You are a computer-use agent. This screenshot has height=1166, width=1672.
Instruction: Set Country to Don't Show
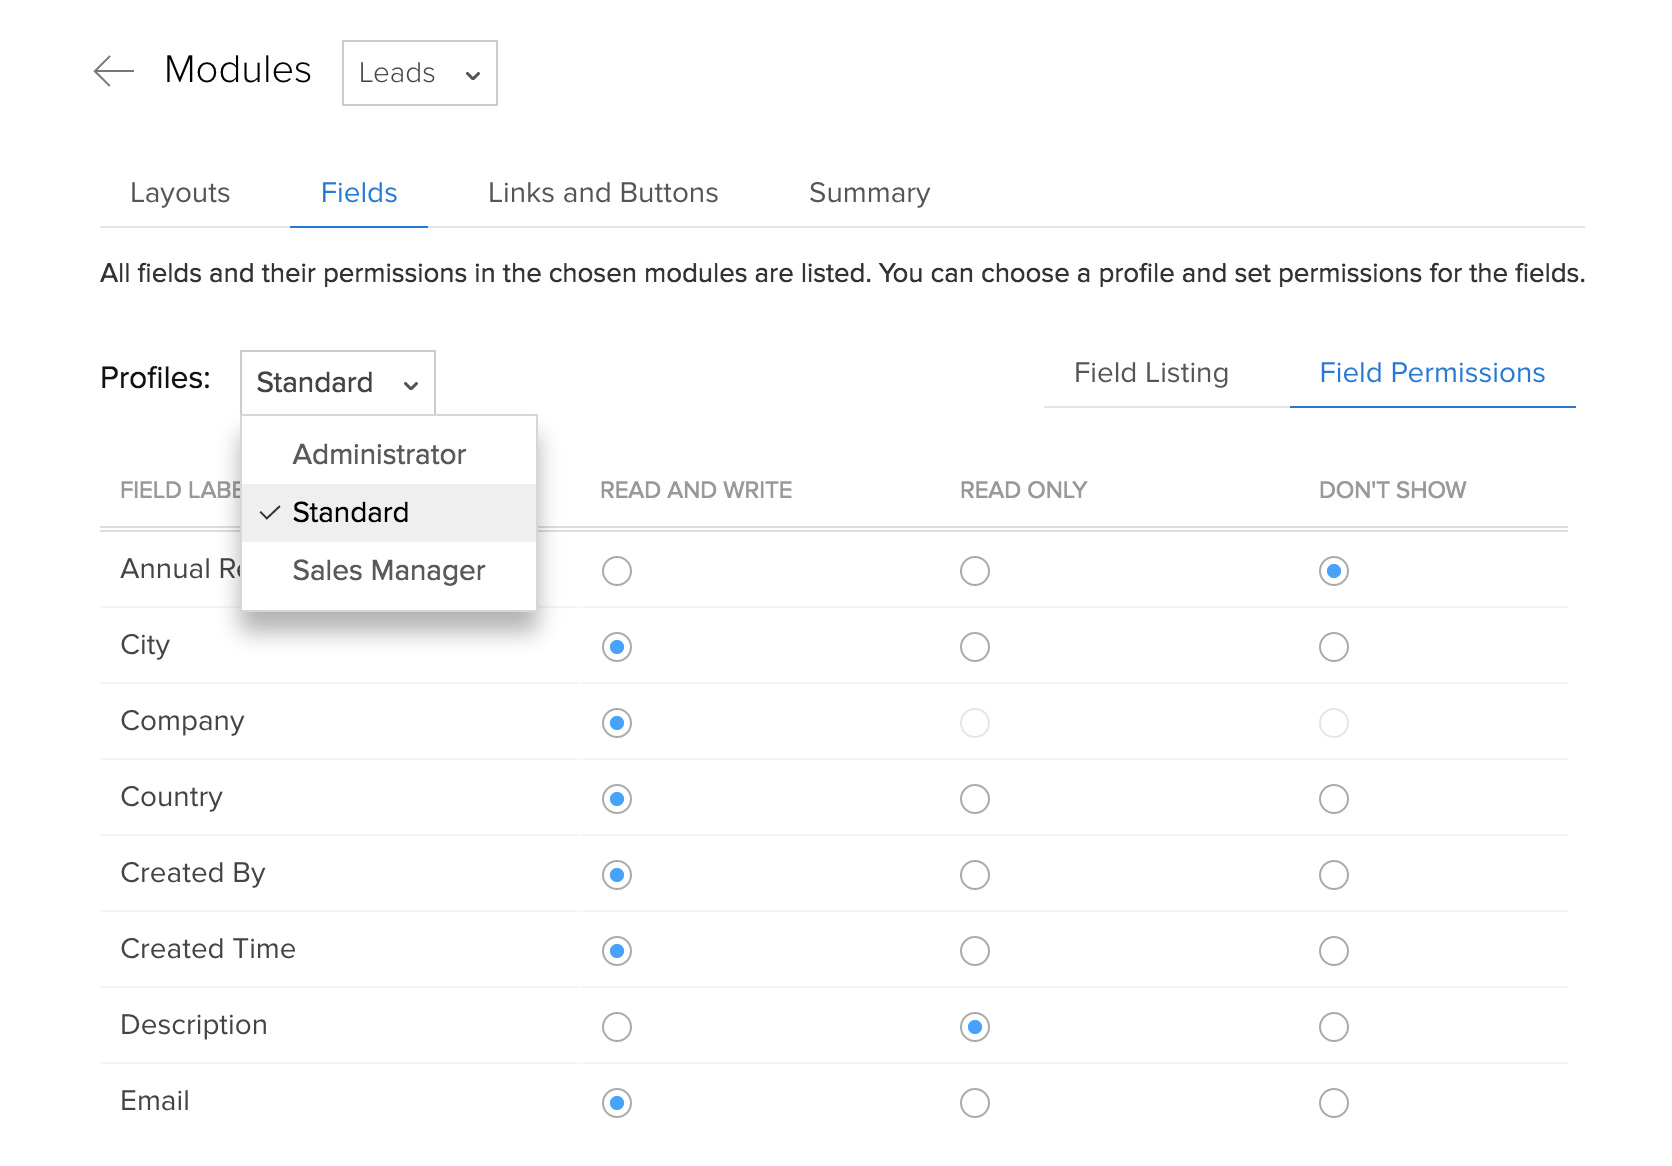pos(1334,799)
